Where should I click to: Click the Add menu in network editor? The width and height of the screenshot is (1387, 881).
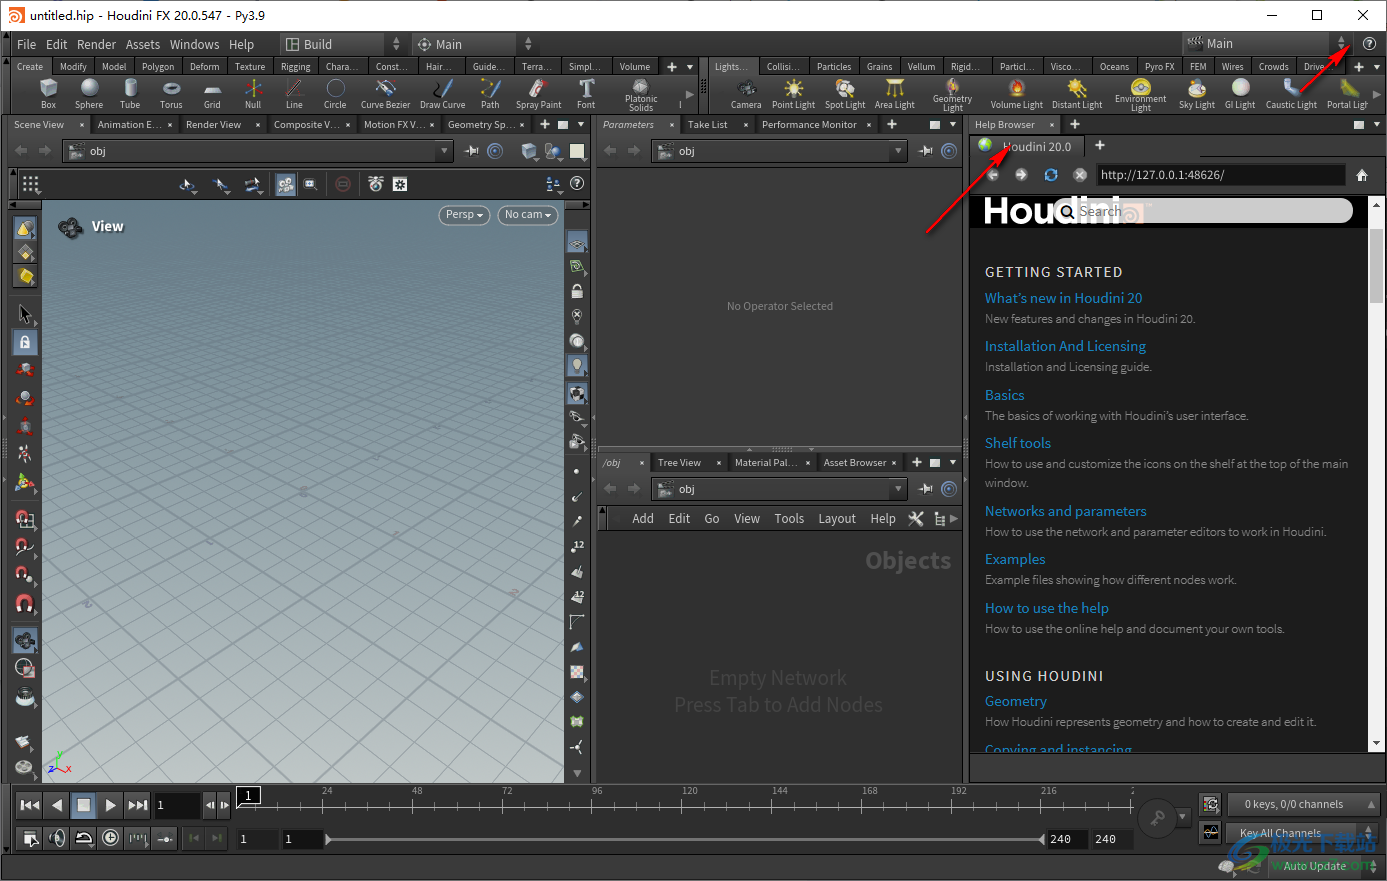point(643,519)
